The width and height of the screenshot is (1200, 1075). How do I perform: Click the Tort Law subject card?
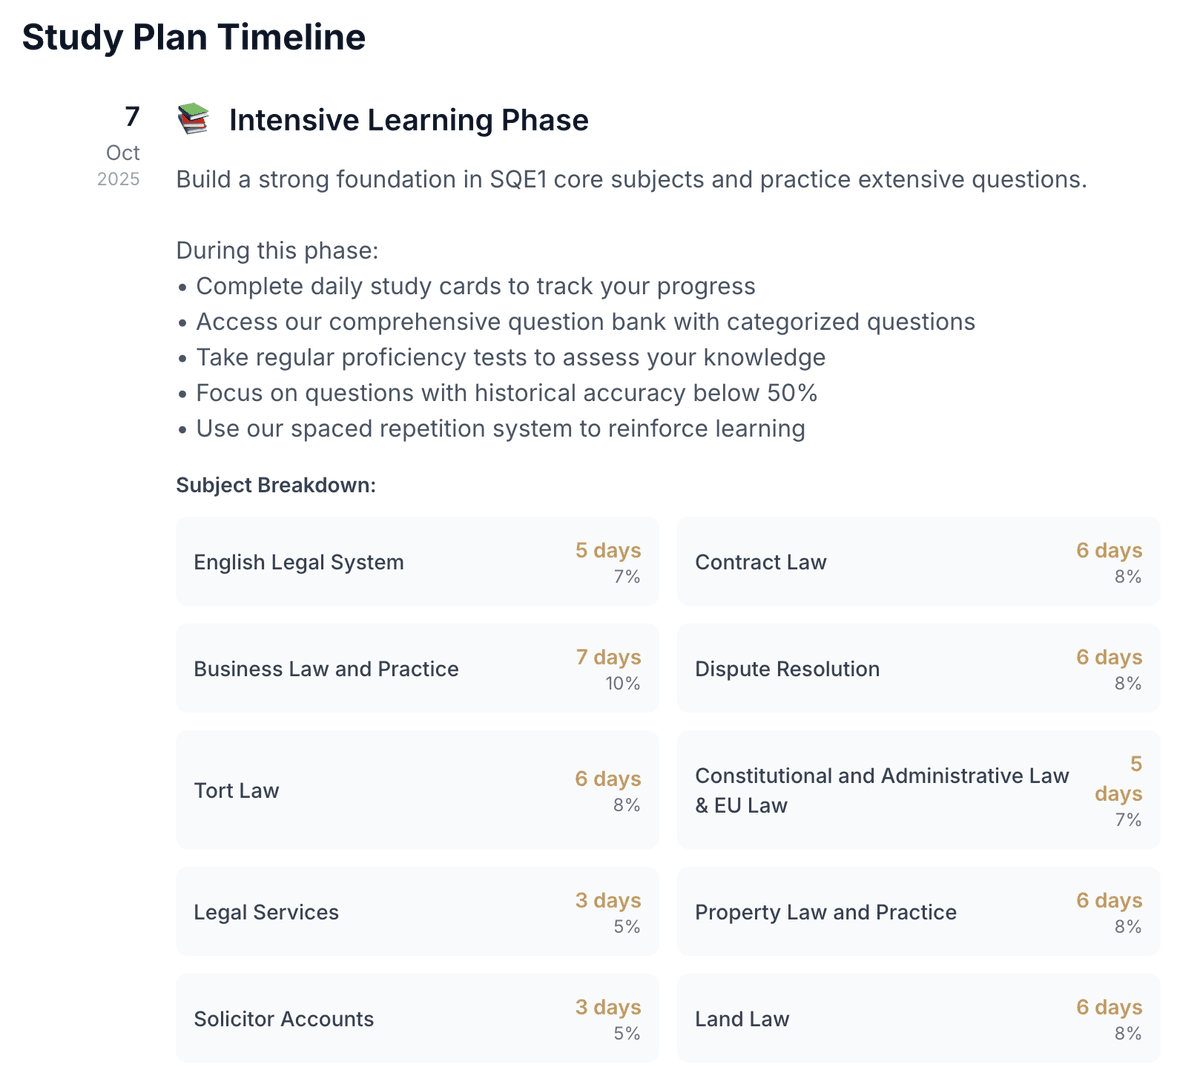click(x=417, y=790)
